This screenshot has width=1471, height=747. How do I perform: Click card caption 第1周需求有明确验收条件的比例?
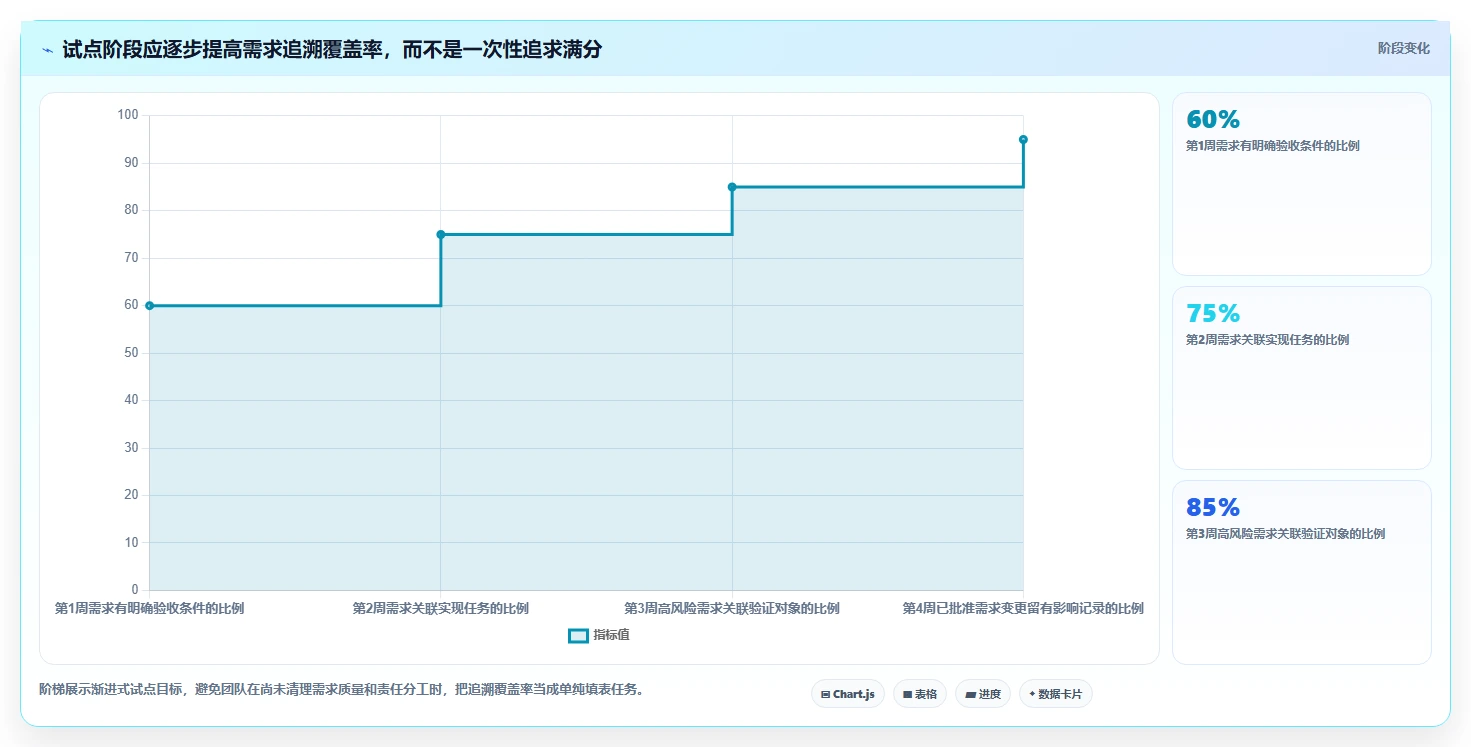point(1272,146)
